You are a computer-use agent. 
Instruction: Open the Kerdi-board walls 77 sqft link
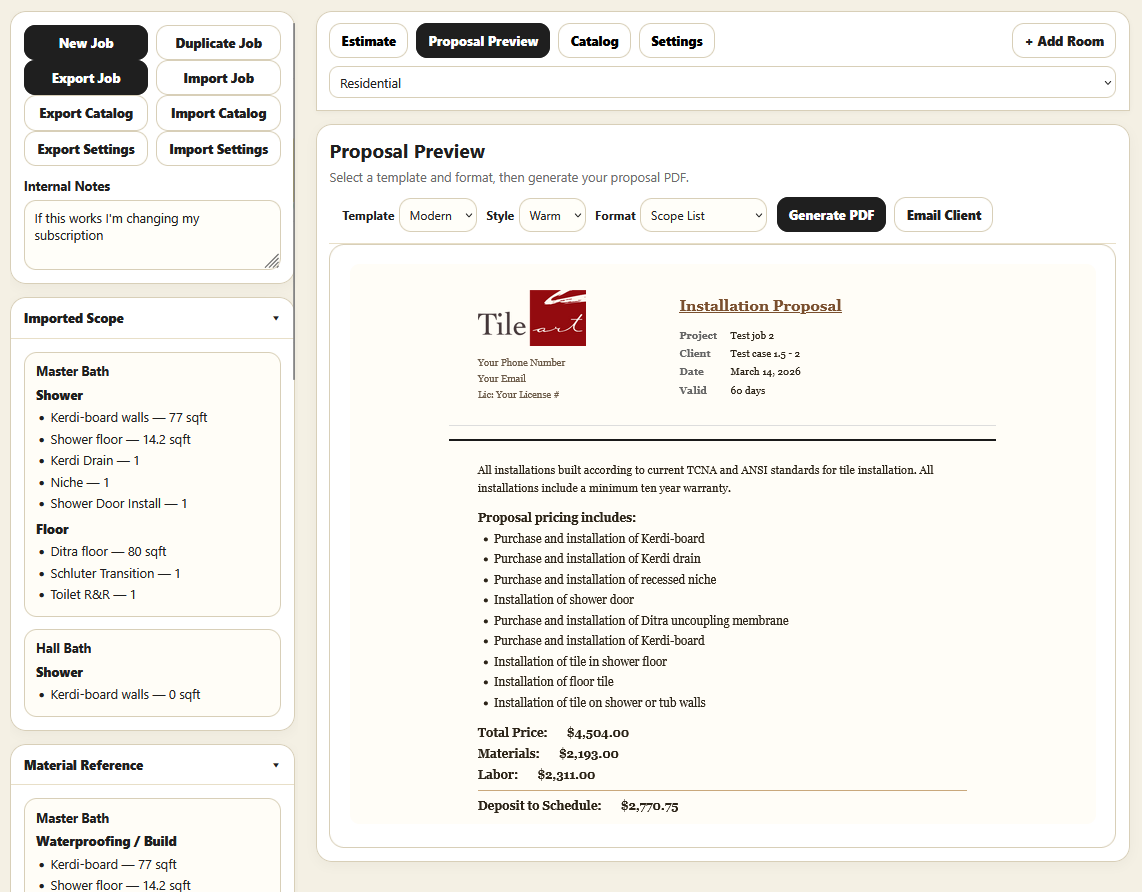click(128, 417)
